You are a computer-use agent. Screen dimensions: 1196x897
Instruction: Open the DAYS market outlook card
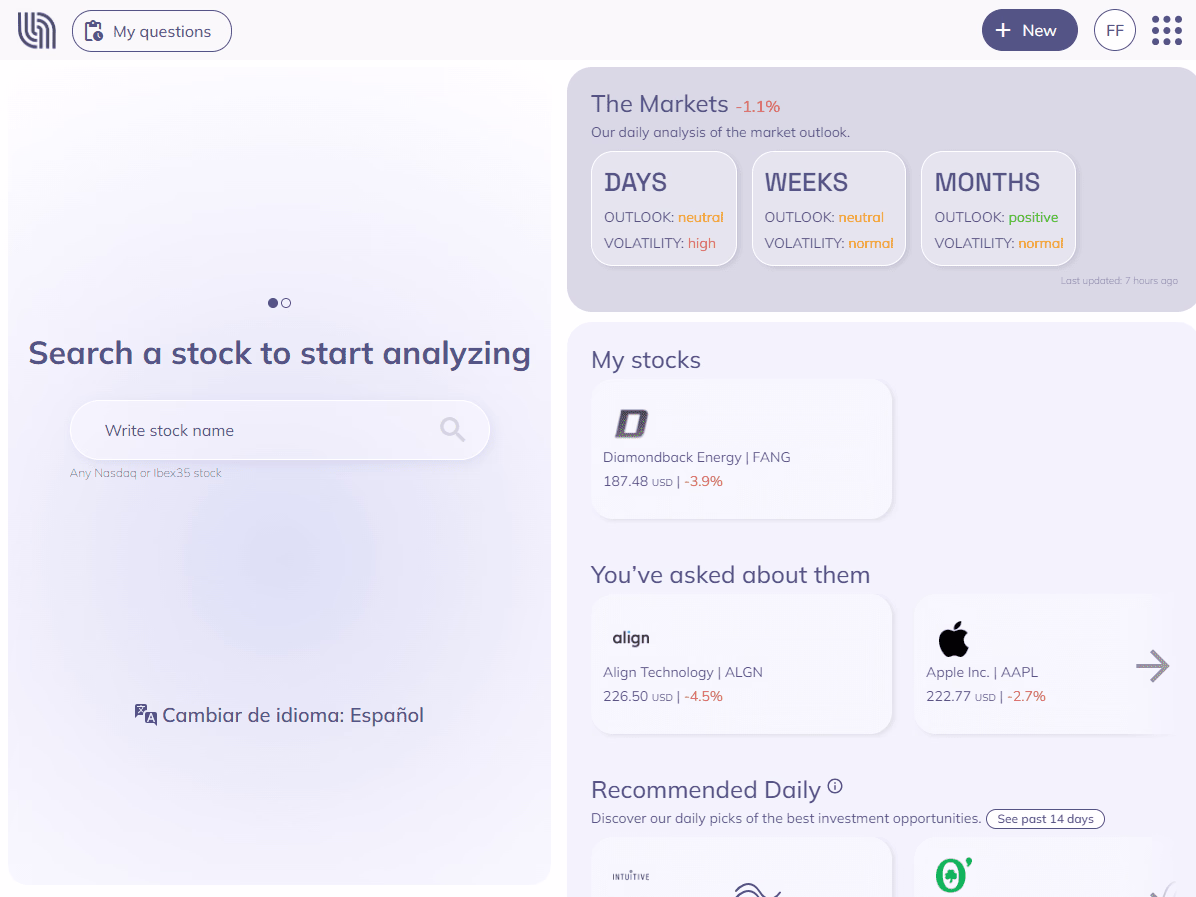664,209
